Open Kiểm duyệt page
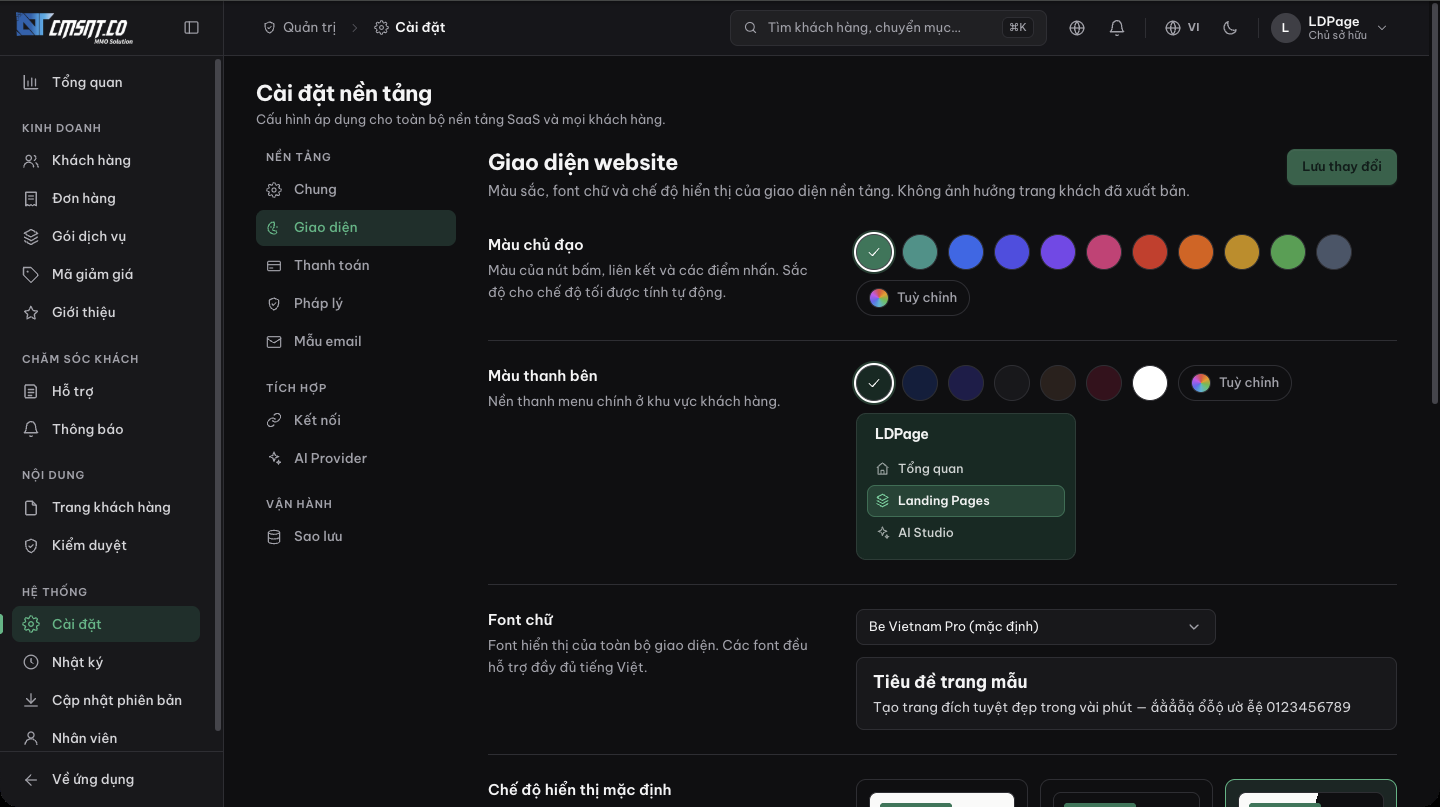Image resolution: width=1440 pixels, height=807 pixels. click(106, 545)
